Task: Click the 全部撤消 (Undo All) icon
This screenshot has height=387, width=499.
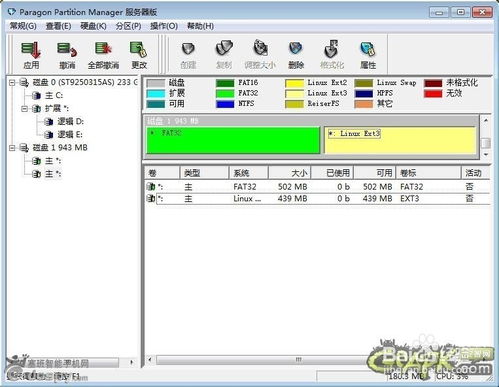Action: click(x=103, y=55)
